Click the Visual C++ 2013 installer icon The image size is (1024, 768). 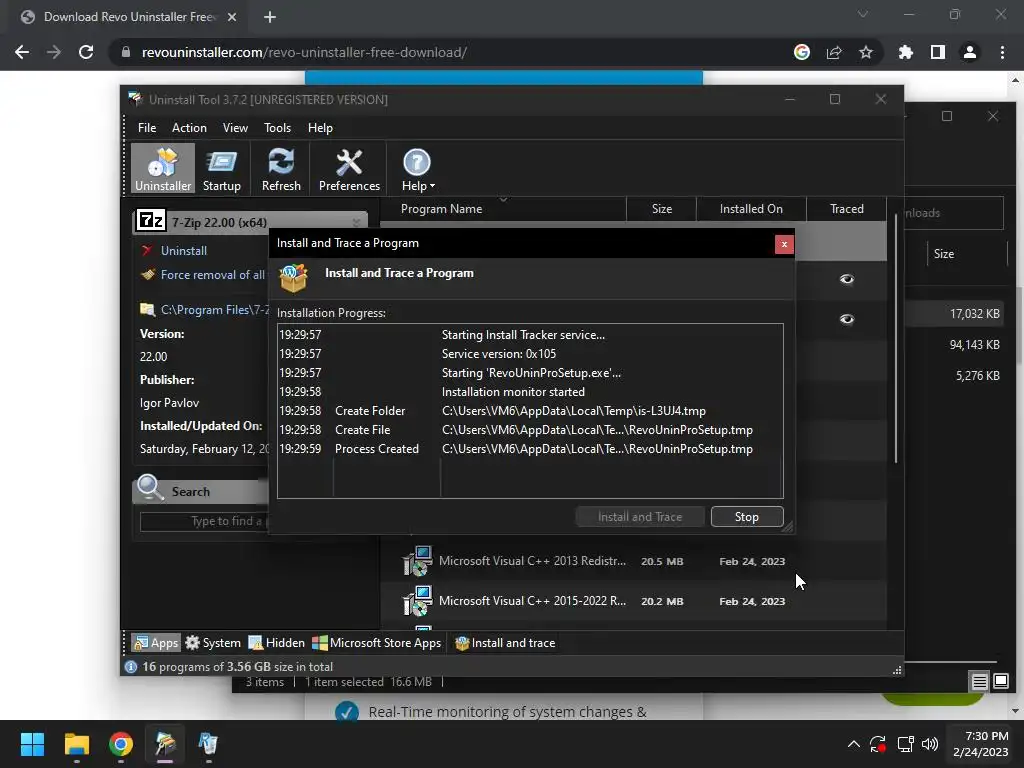(x=417, y=561)
